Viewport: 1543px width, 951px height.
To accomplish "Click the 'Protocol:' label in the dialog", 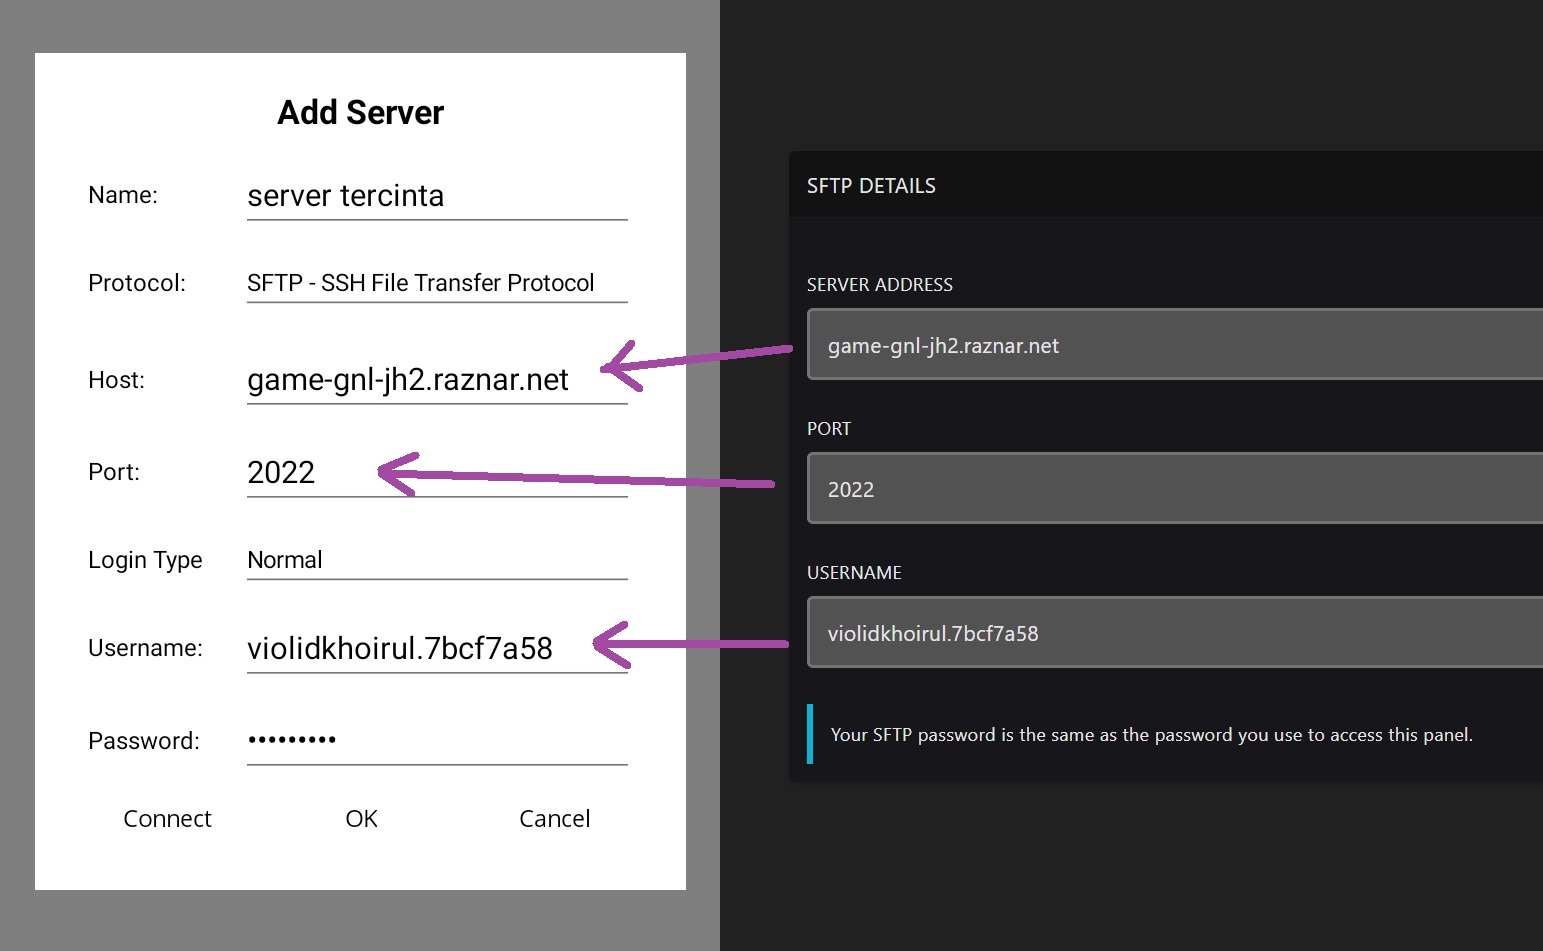I will (137, 283).
